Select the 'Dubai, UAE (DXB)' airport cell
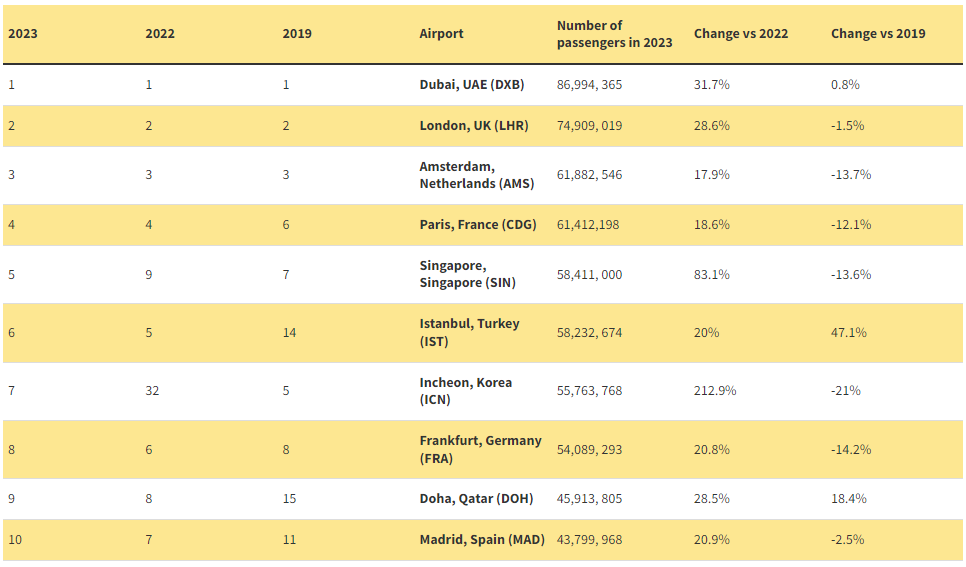The height and width of the screenshot is (567, 966). (472, 84)
